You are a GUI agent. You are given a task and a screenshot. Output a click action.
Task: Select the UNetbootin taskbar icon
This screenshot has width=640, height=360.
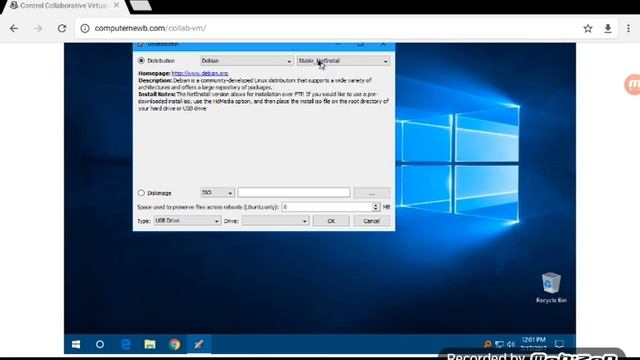pyautogui.click(x=199, y=344)
